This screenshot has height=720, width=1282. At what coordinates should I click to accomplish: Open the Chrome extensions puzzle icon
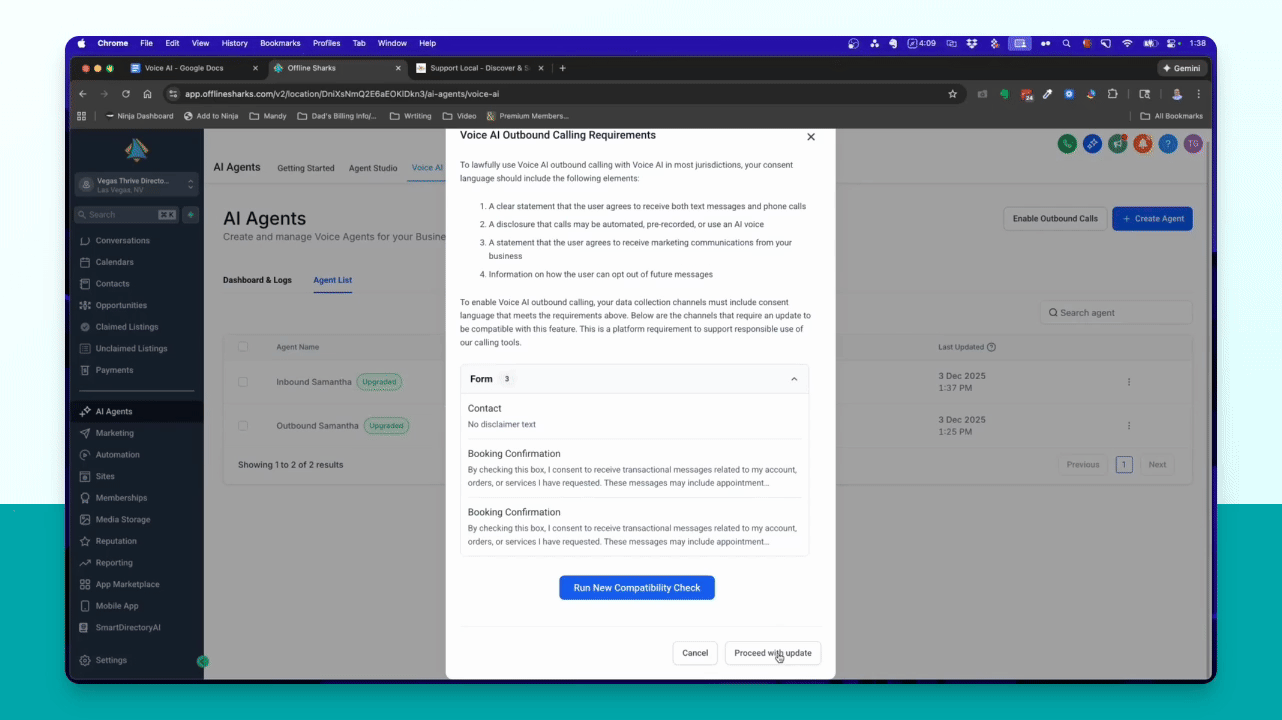1111,94
